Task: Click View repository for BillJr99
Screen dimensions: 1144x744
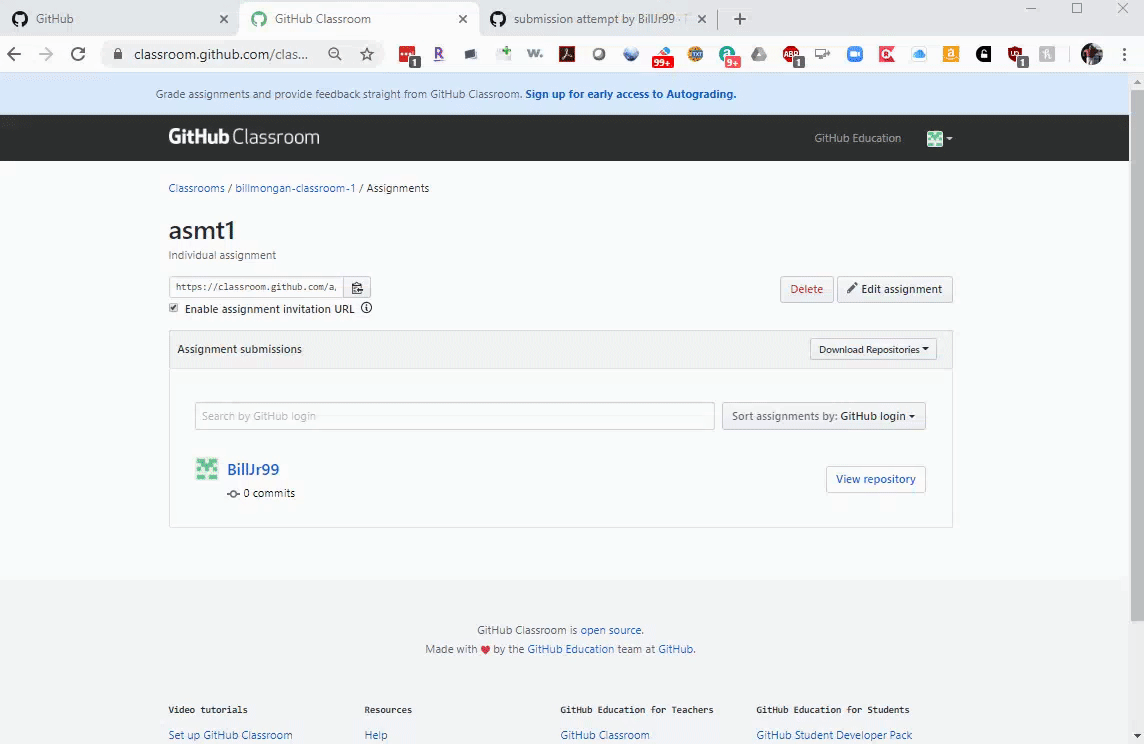Action: click(876, 479)
